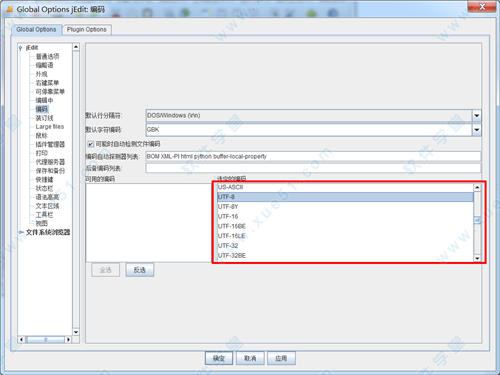Click the tree horizontal scrollbar thumb
This screenshot has width=500, height=375.
pos(45,340)
